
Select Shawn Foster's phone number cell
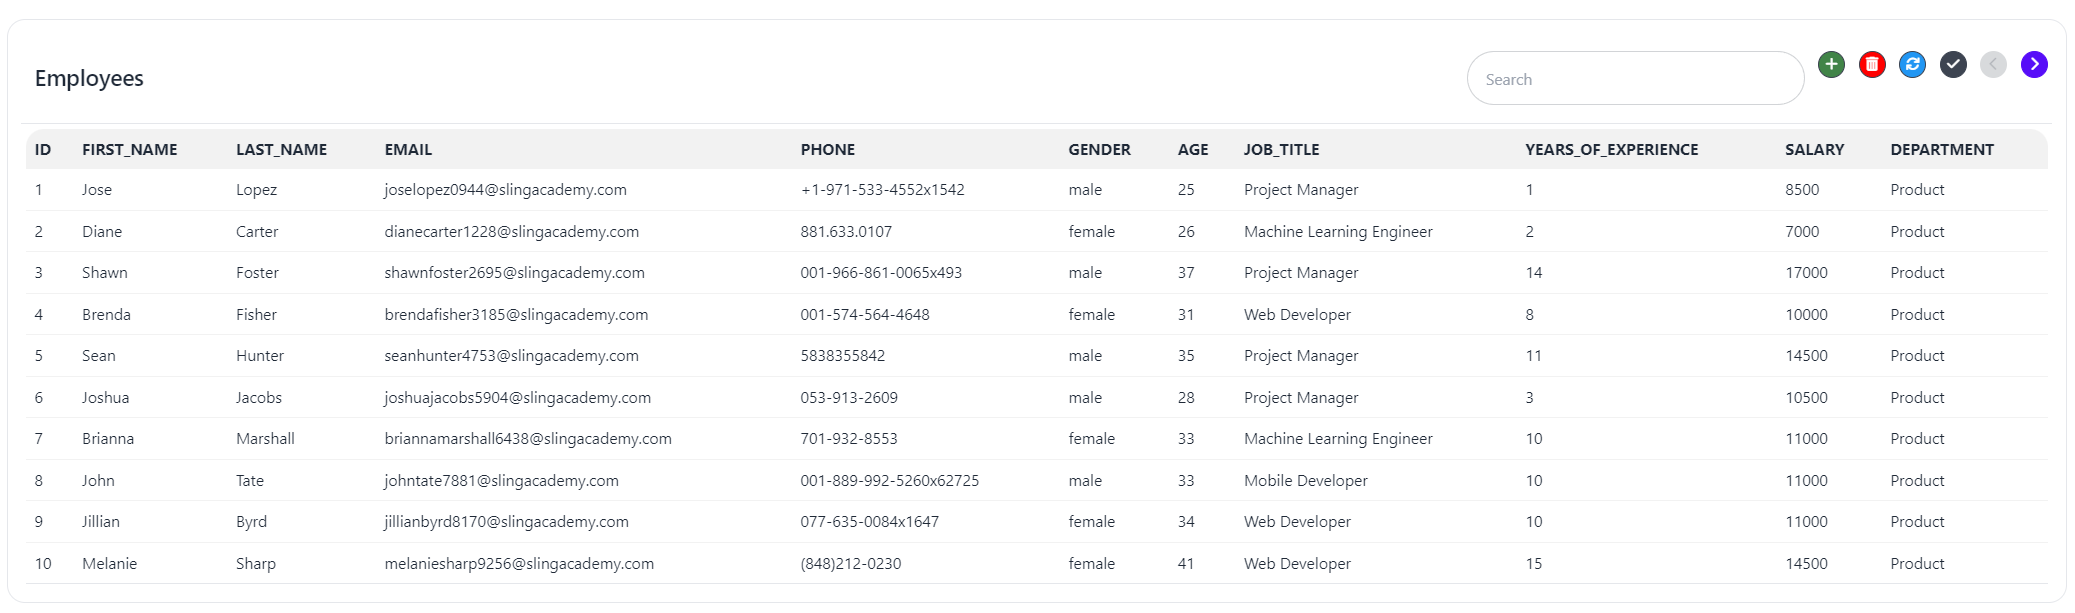coord(880,273)
